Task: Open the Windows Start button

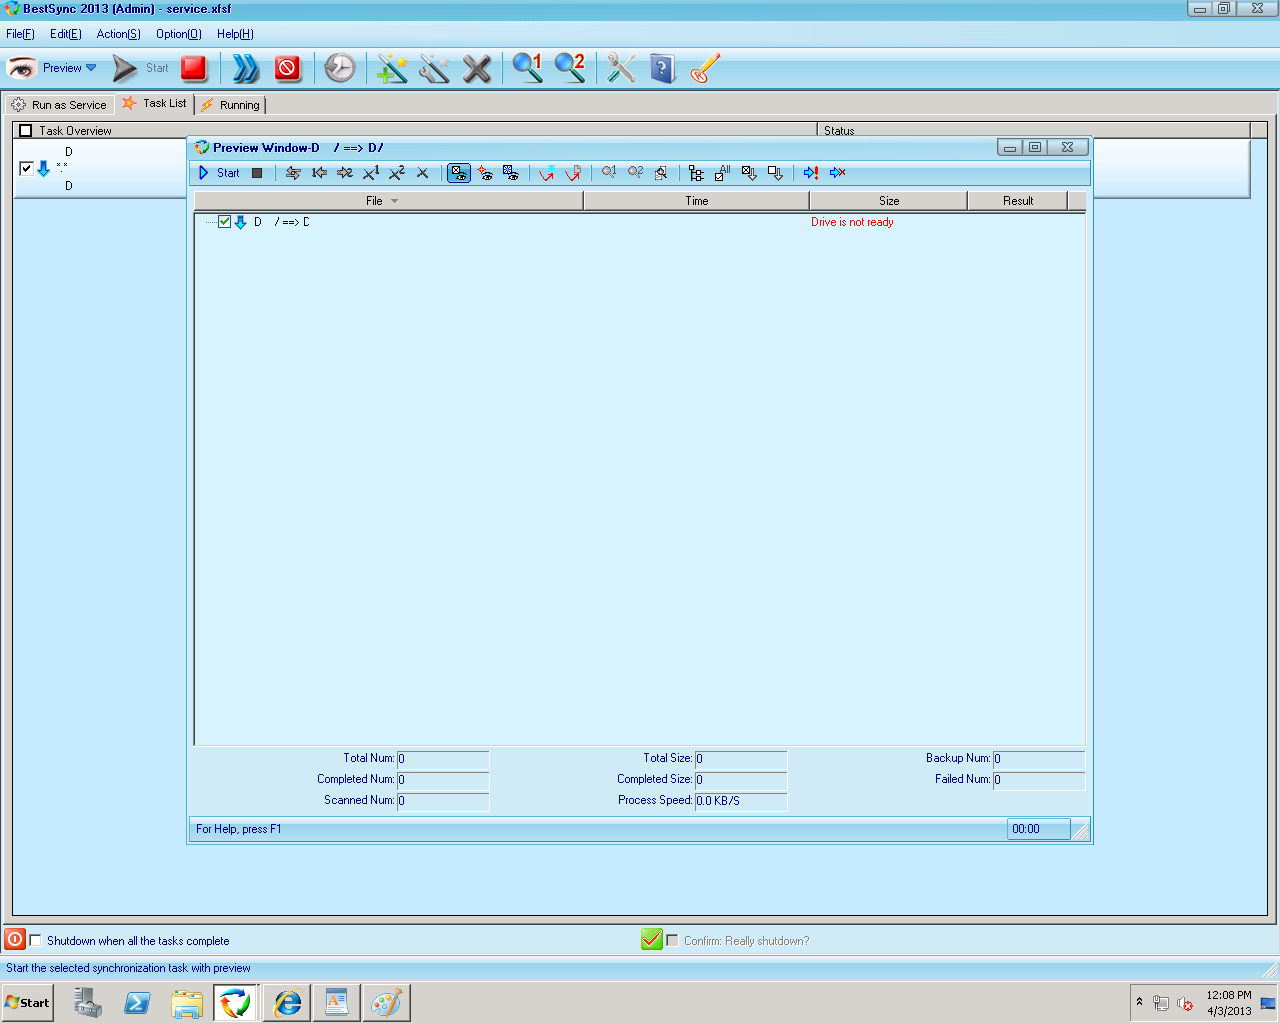Action: 27,1003
